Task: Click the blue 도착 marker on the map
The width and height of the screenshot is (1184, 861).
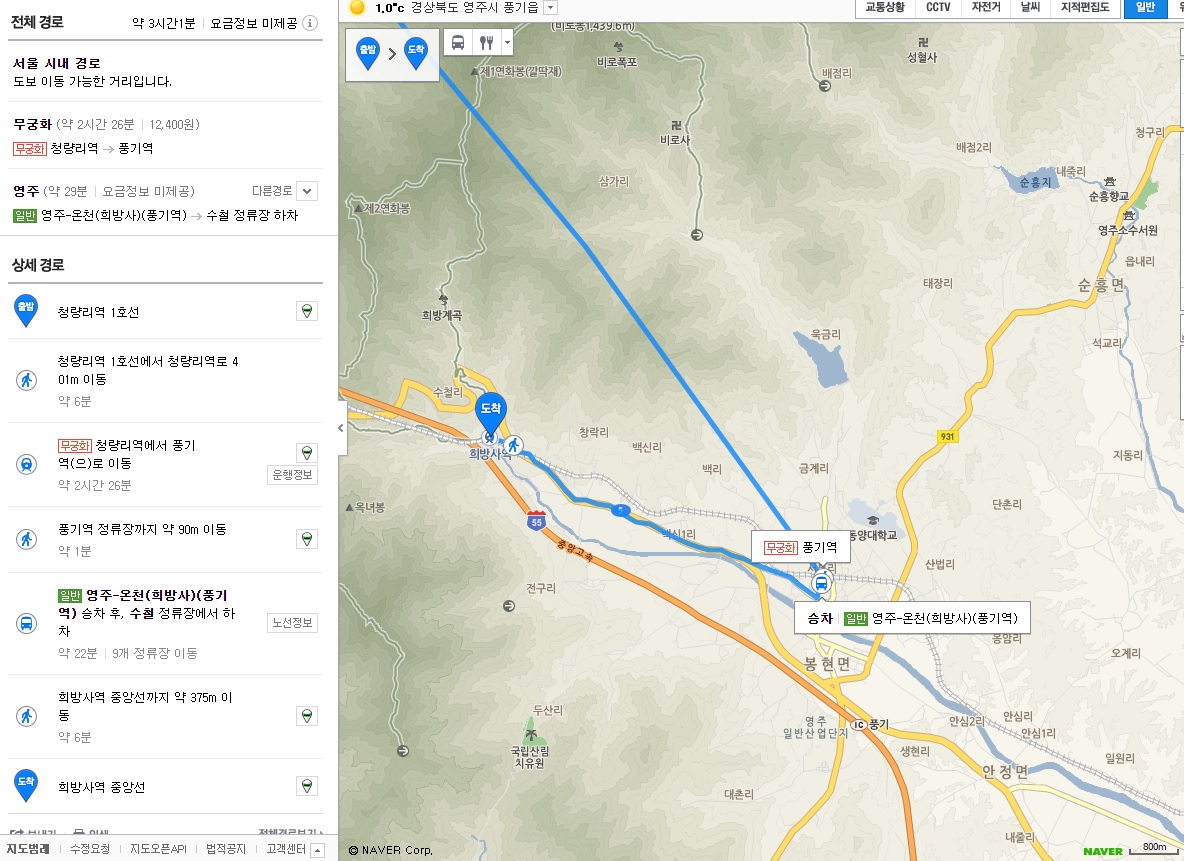Action: point(491,413)
